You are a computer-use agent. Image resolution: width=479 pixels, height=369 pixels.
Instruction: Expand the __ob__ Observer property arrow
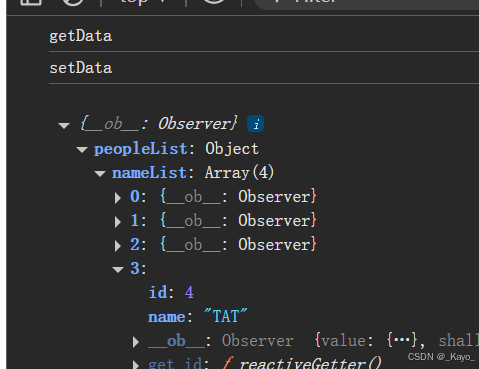click(136, 342)
